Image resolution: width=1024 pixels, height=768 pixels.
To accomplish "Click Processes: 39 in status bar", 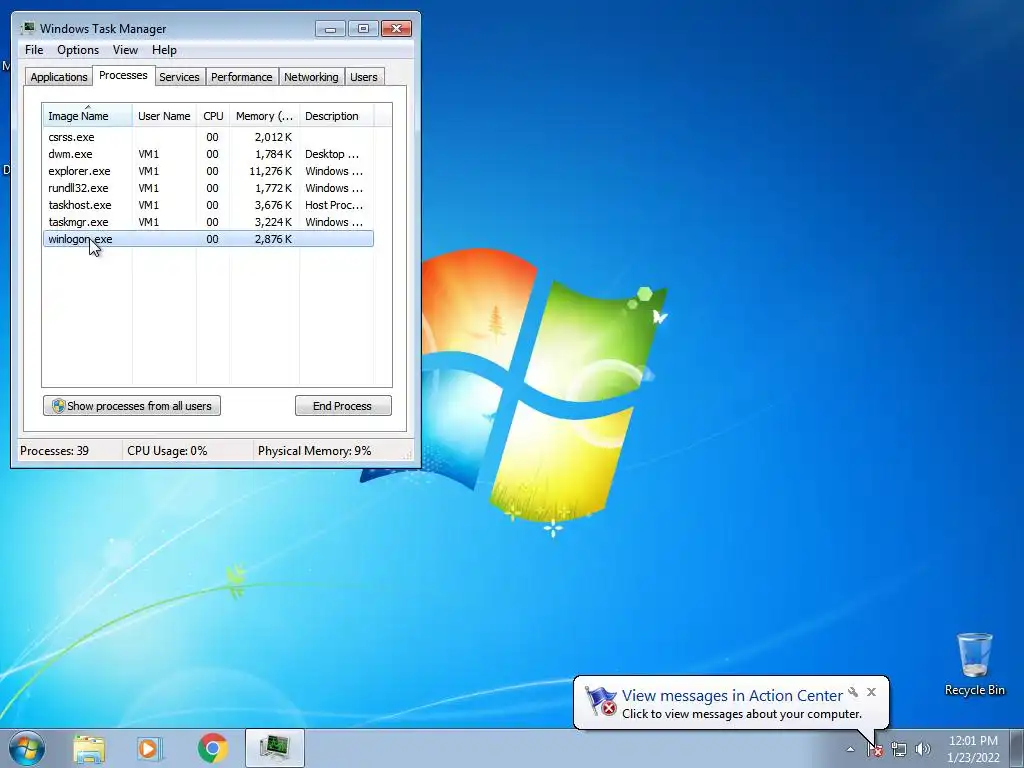I will coord(54,451).
